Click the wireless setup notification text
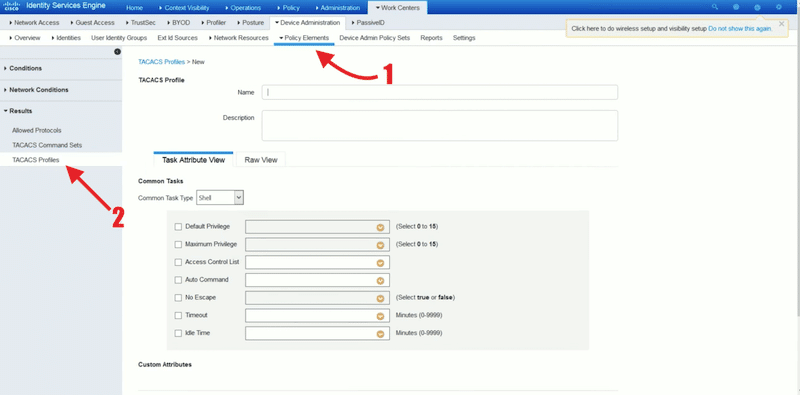Viewport: 800px width, 395px height. pyautogui.click(x=639, y=29)
